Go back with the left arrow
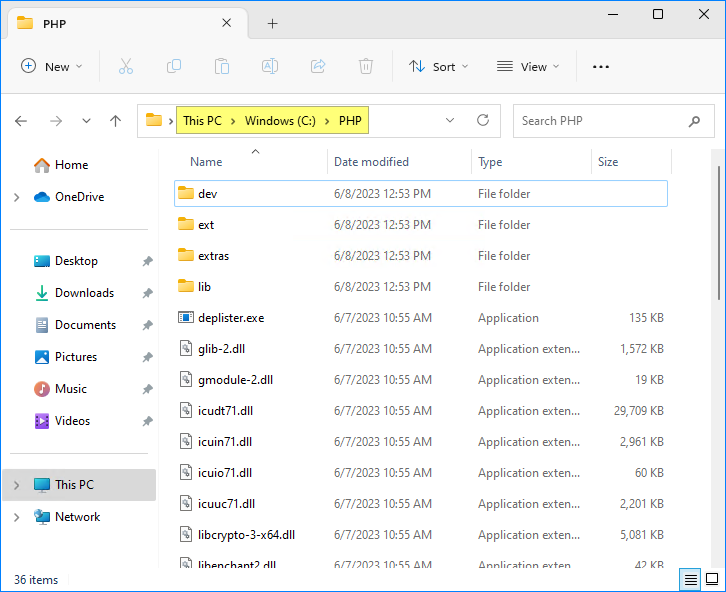The image size is (726, 592). [x=21, y=121]
